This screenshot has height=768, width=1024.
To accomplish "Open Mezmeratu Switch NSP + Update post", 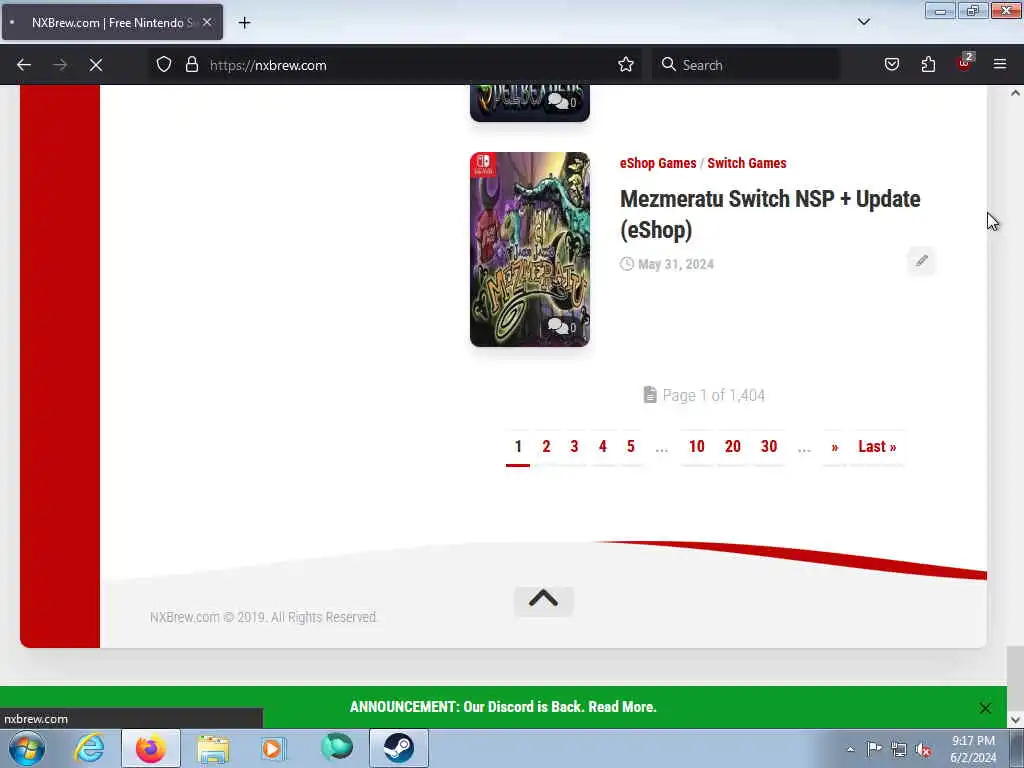I will [x=770, y=214].
